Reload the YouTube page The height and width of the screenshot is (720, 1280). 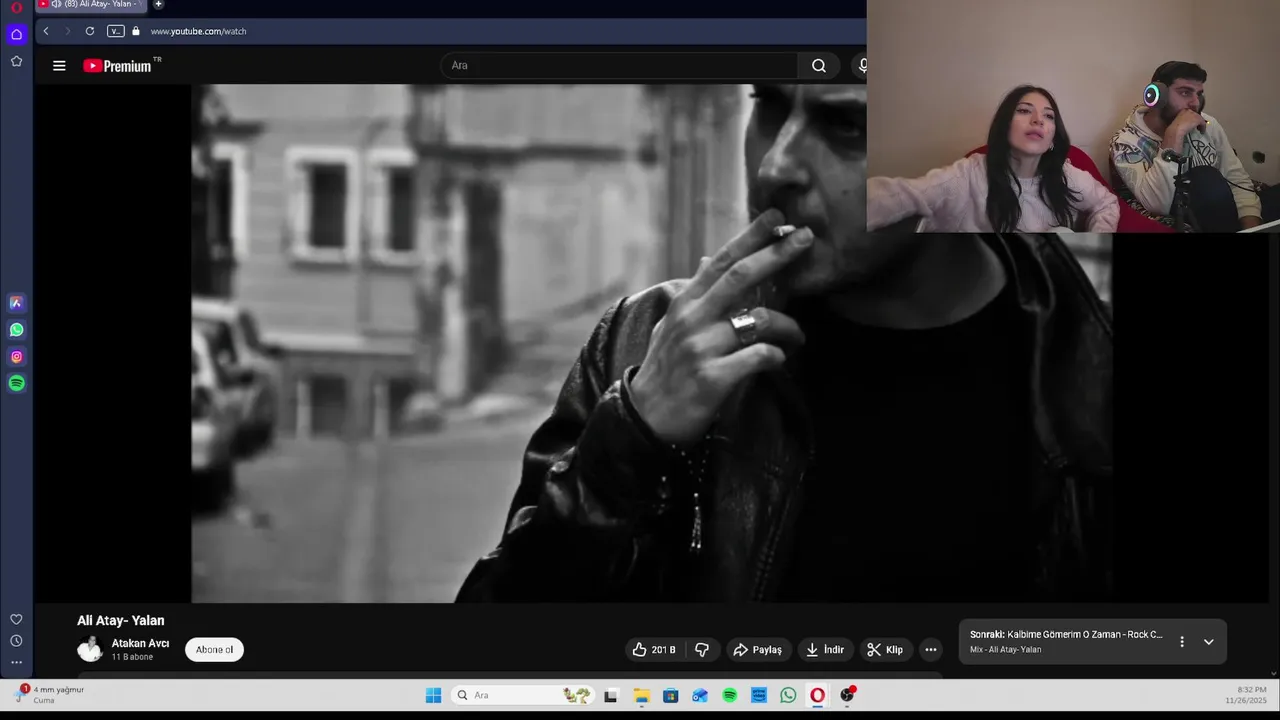pyautogui.click(x=90, y=31)
